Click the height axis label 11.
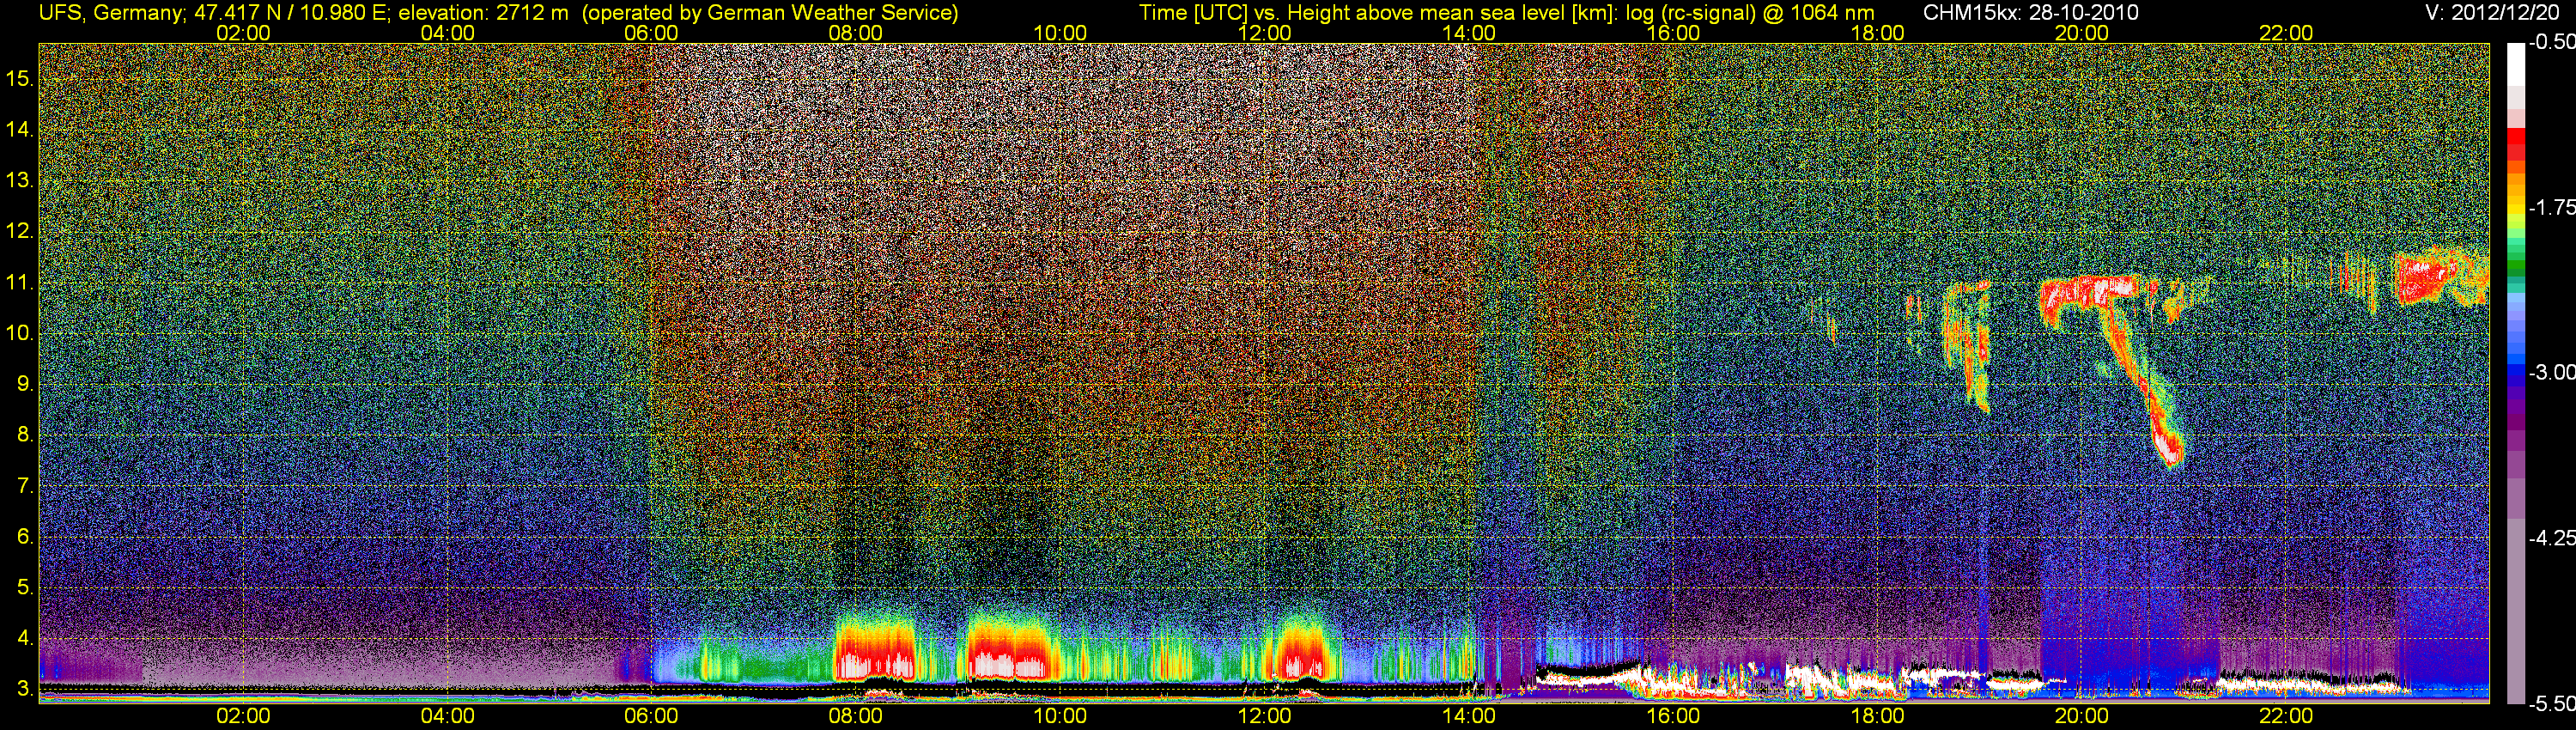The height and width of the screenshot is (730, 2576). [19, 282]
